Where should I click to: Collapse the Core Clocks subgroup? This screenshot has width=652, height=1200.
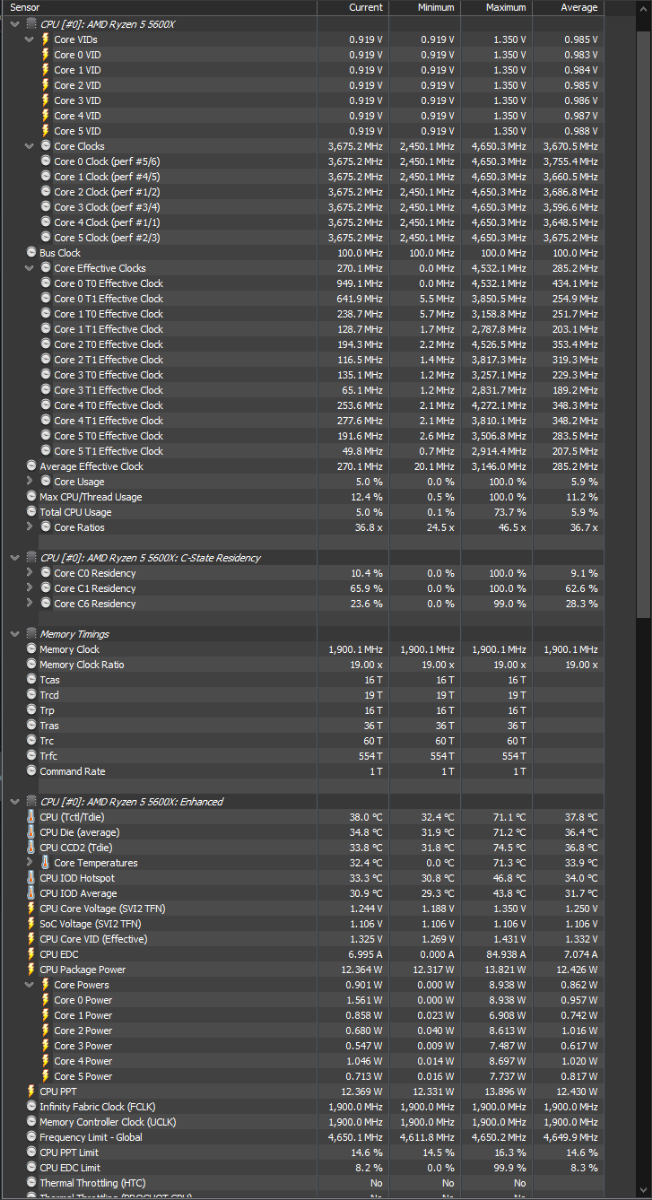(30, 147)
